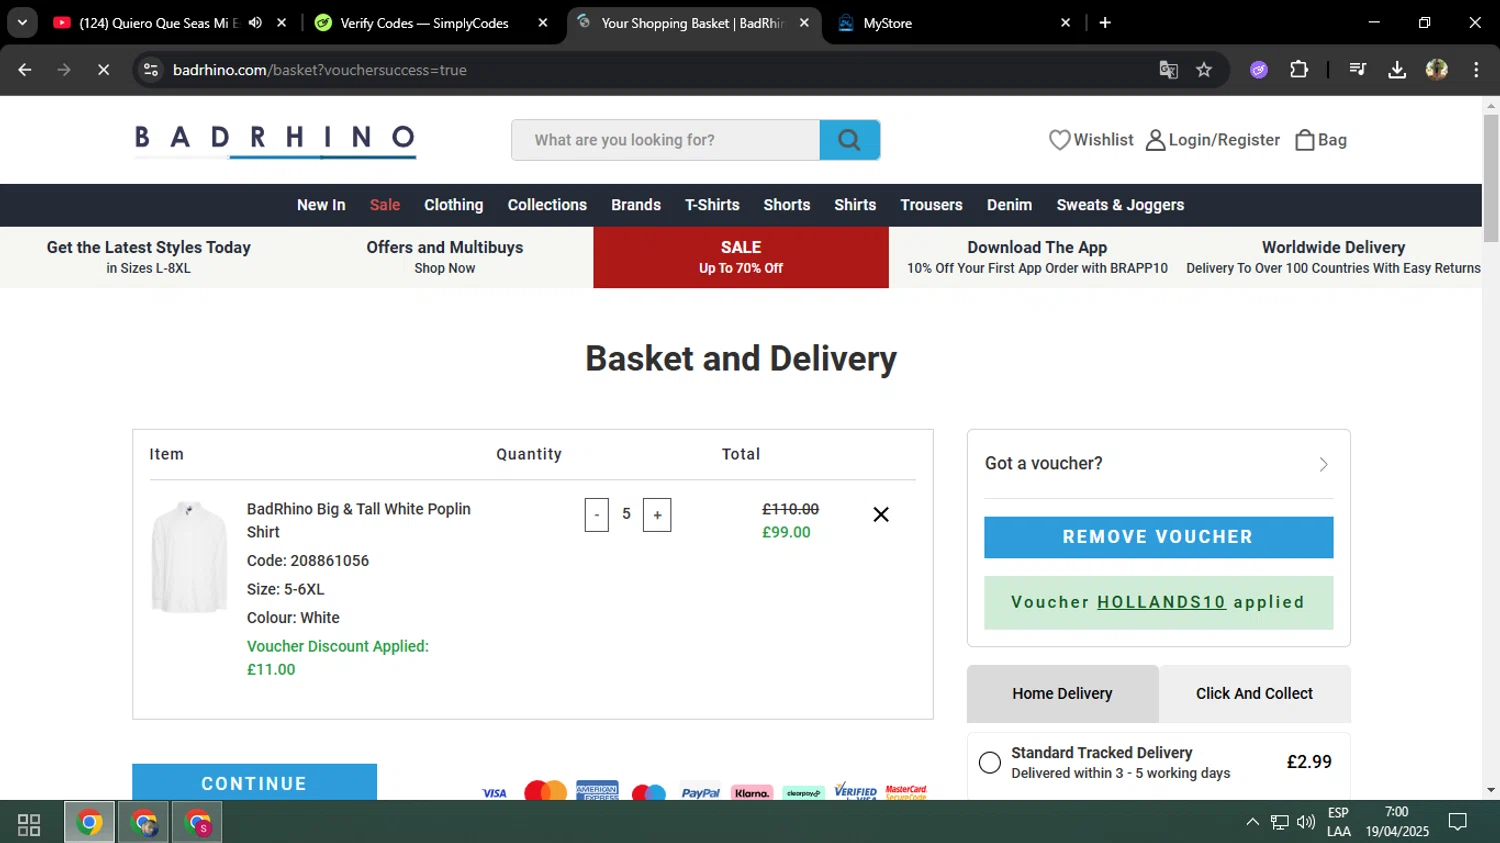Open the Clothing menu
Screen dimensions: 1500x843
click(x=453, y=205)
